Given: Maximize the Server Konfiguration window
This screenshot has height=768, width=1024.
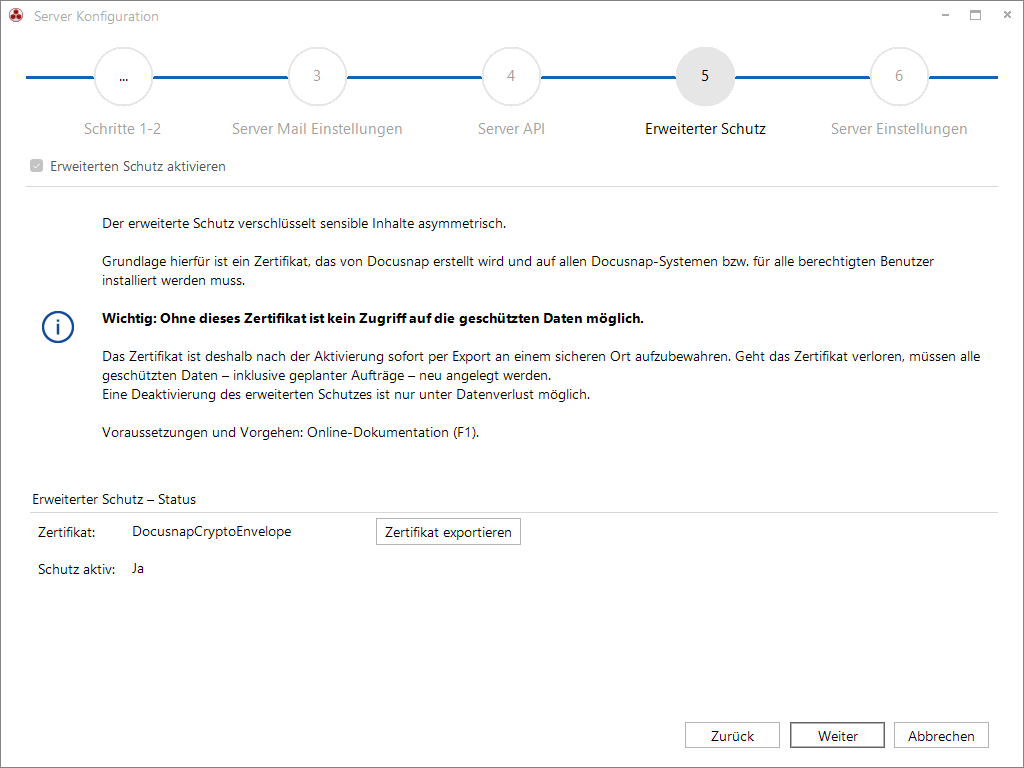Looking at the screenshot, I should [976, 15].
